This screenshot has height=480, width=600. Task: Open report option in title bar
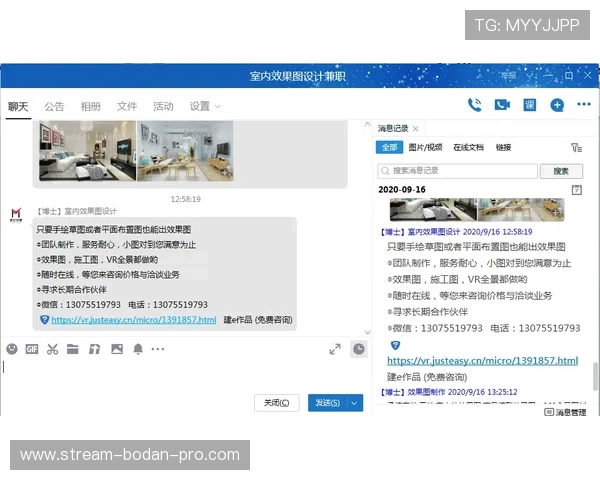pos(509,75)
